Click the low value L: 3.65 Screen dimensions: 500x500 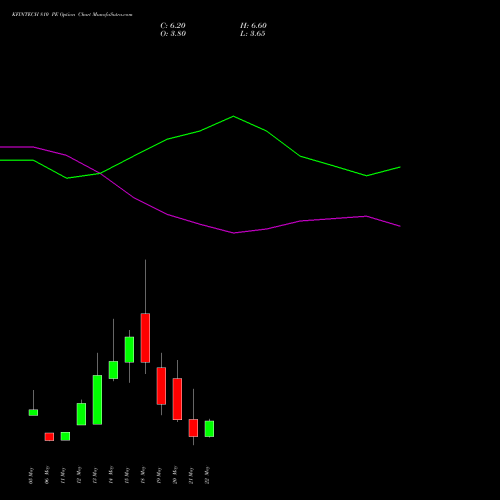(x=253, y=34)
